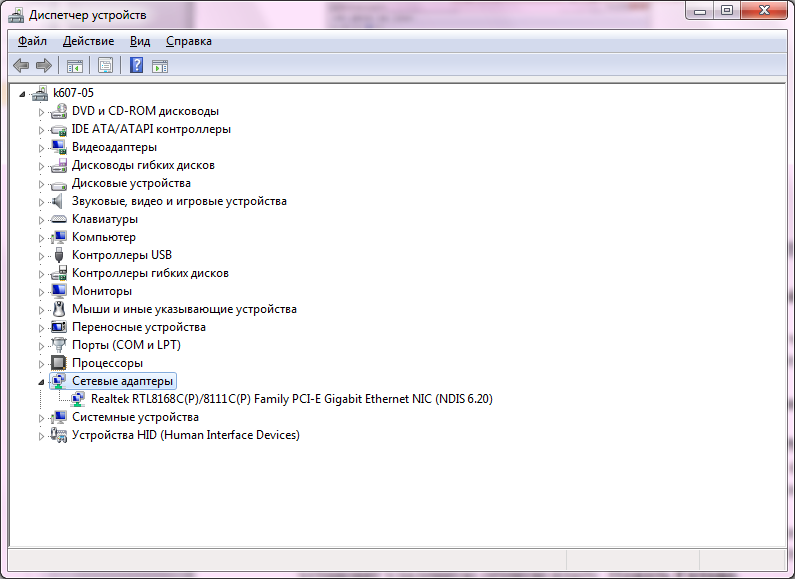795x579 pixels.
Task: Select the Дисководы гибких дисков label
Action: 143,165
